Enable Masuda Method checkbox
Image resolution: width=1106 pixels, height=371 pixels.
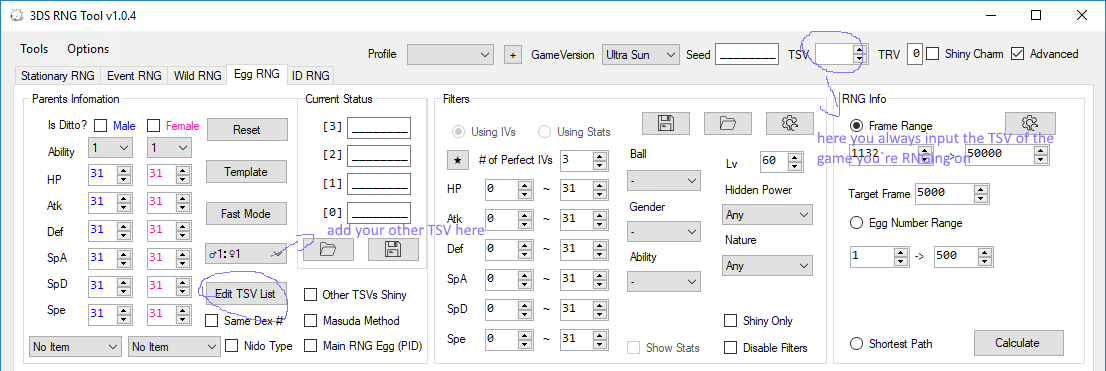pyautogui.click(x=310, y=320)
